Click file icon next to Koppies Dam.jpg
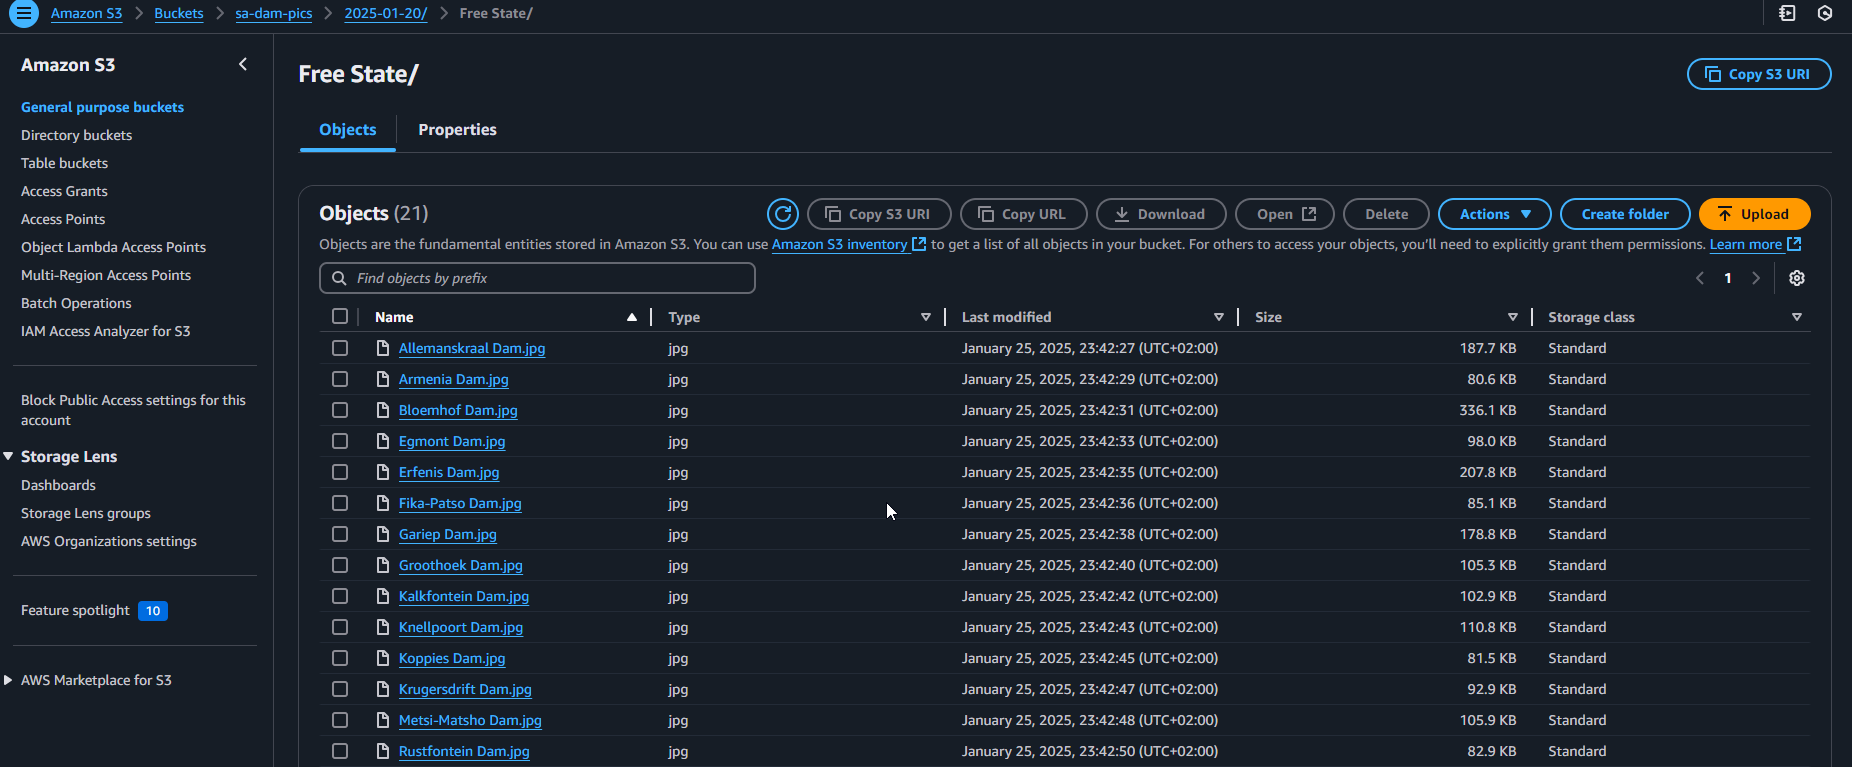The image size is (1852, 767). (x=382, y=658)
